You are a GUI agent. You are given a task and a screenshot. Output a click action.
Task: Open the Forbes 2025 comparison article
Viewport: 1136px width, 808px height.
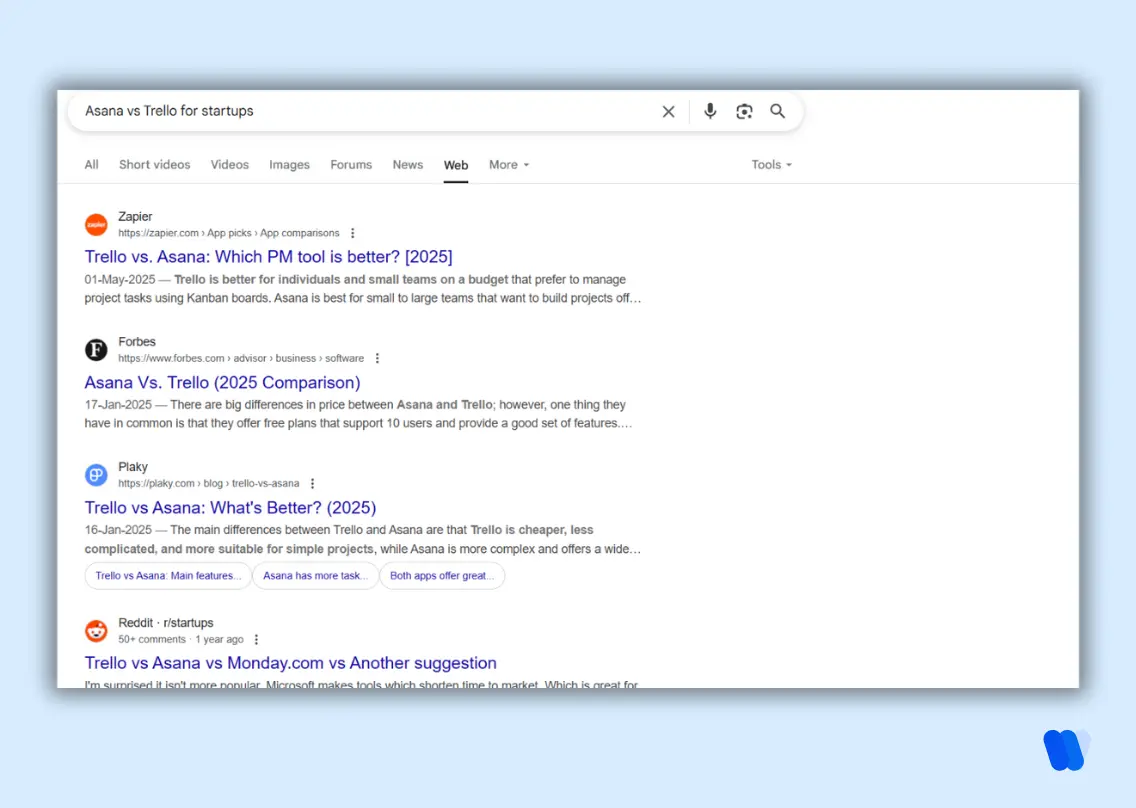tap(222, 382)
